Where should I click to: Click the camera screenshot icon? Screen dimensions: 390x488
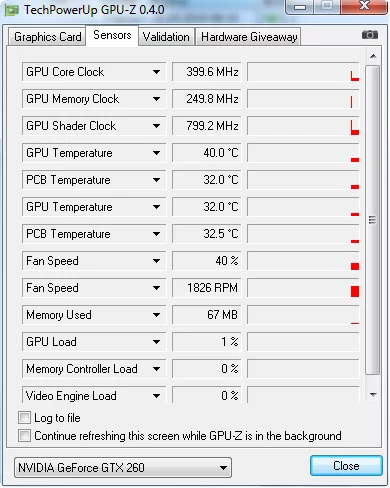[x=370, y=35]
